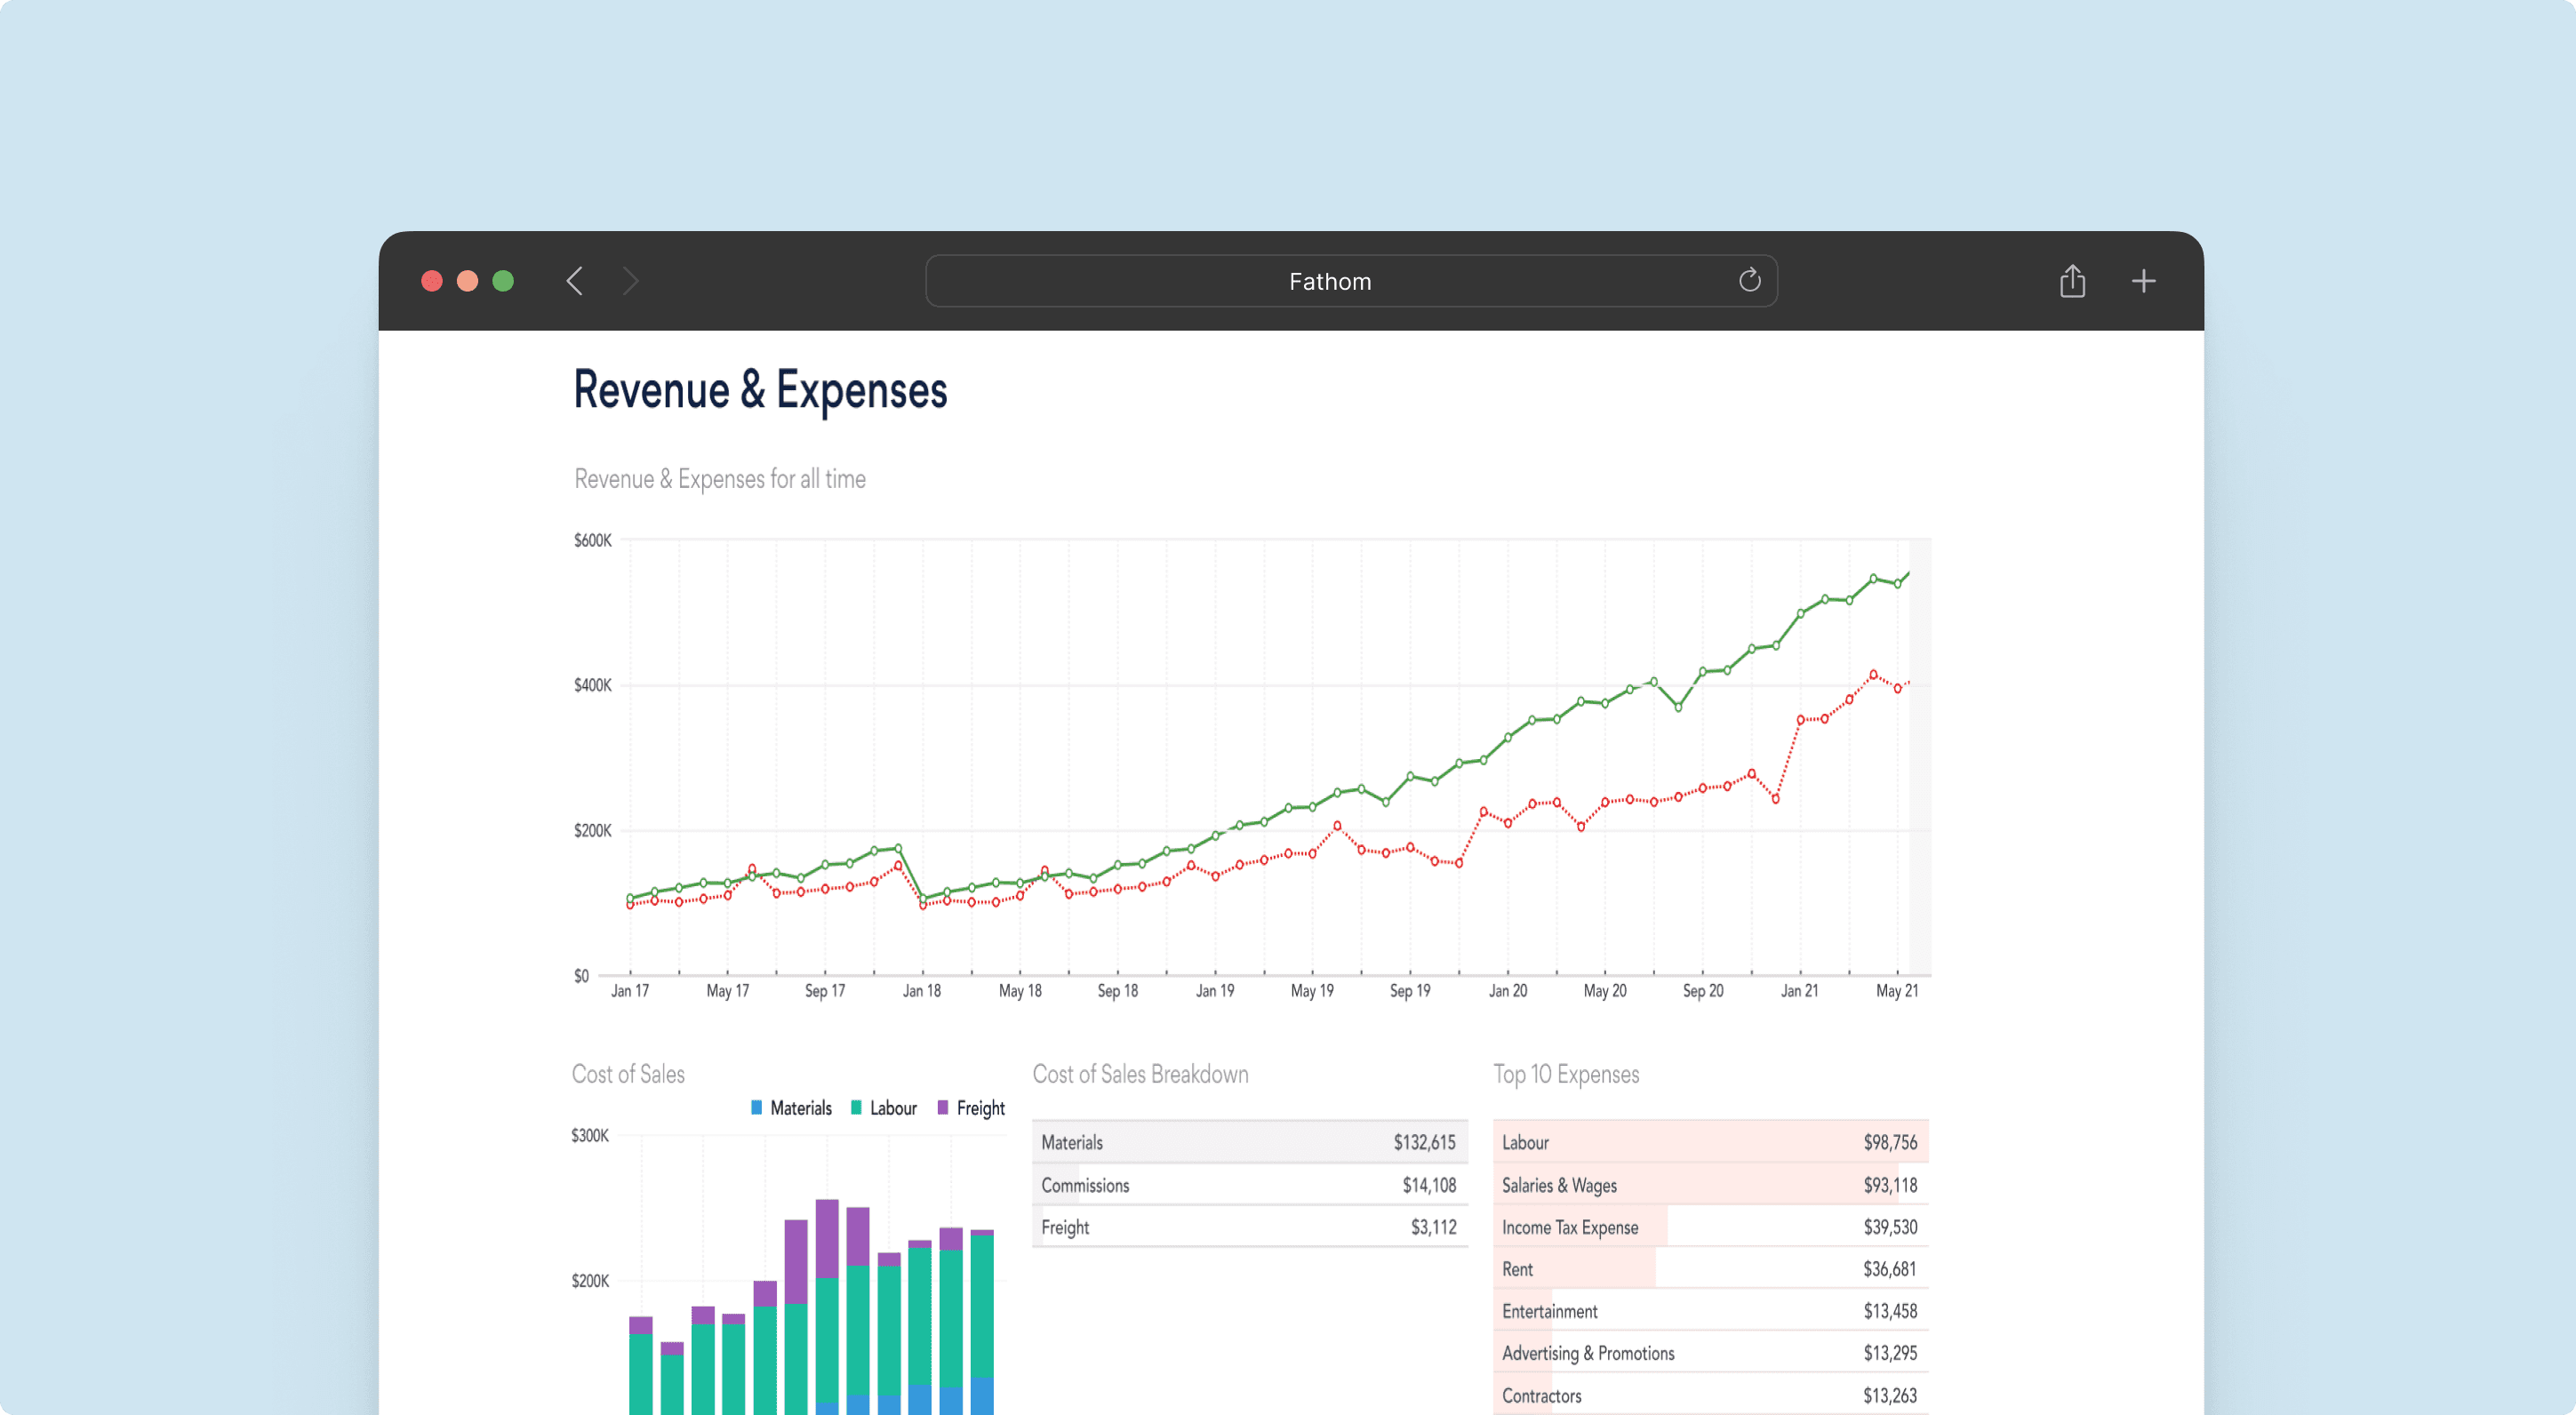This screenshot has height=1415, width=2576.
Task: Select the Income Tax Expense row
Action: (1710, 1227)
